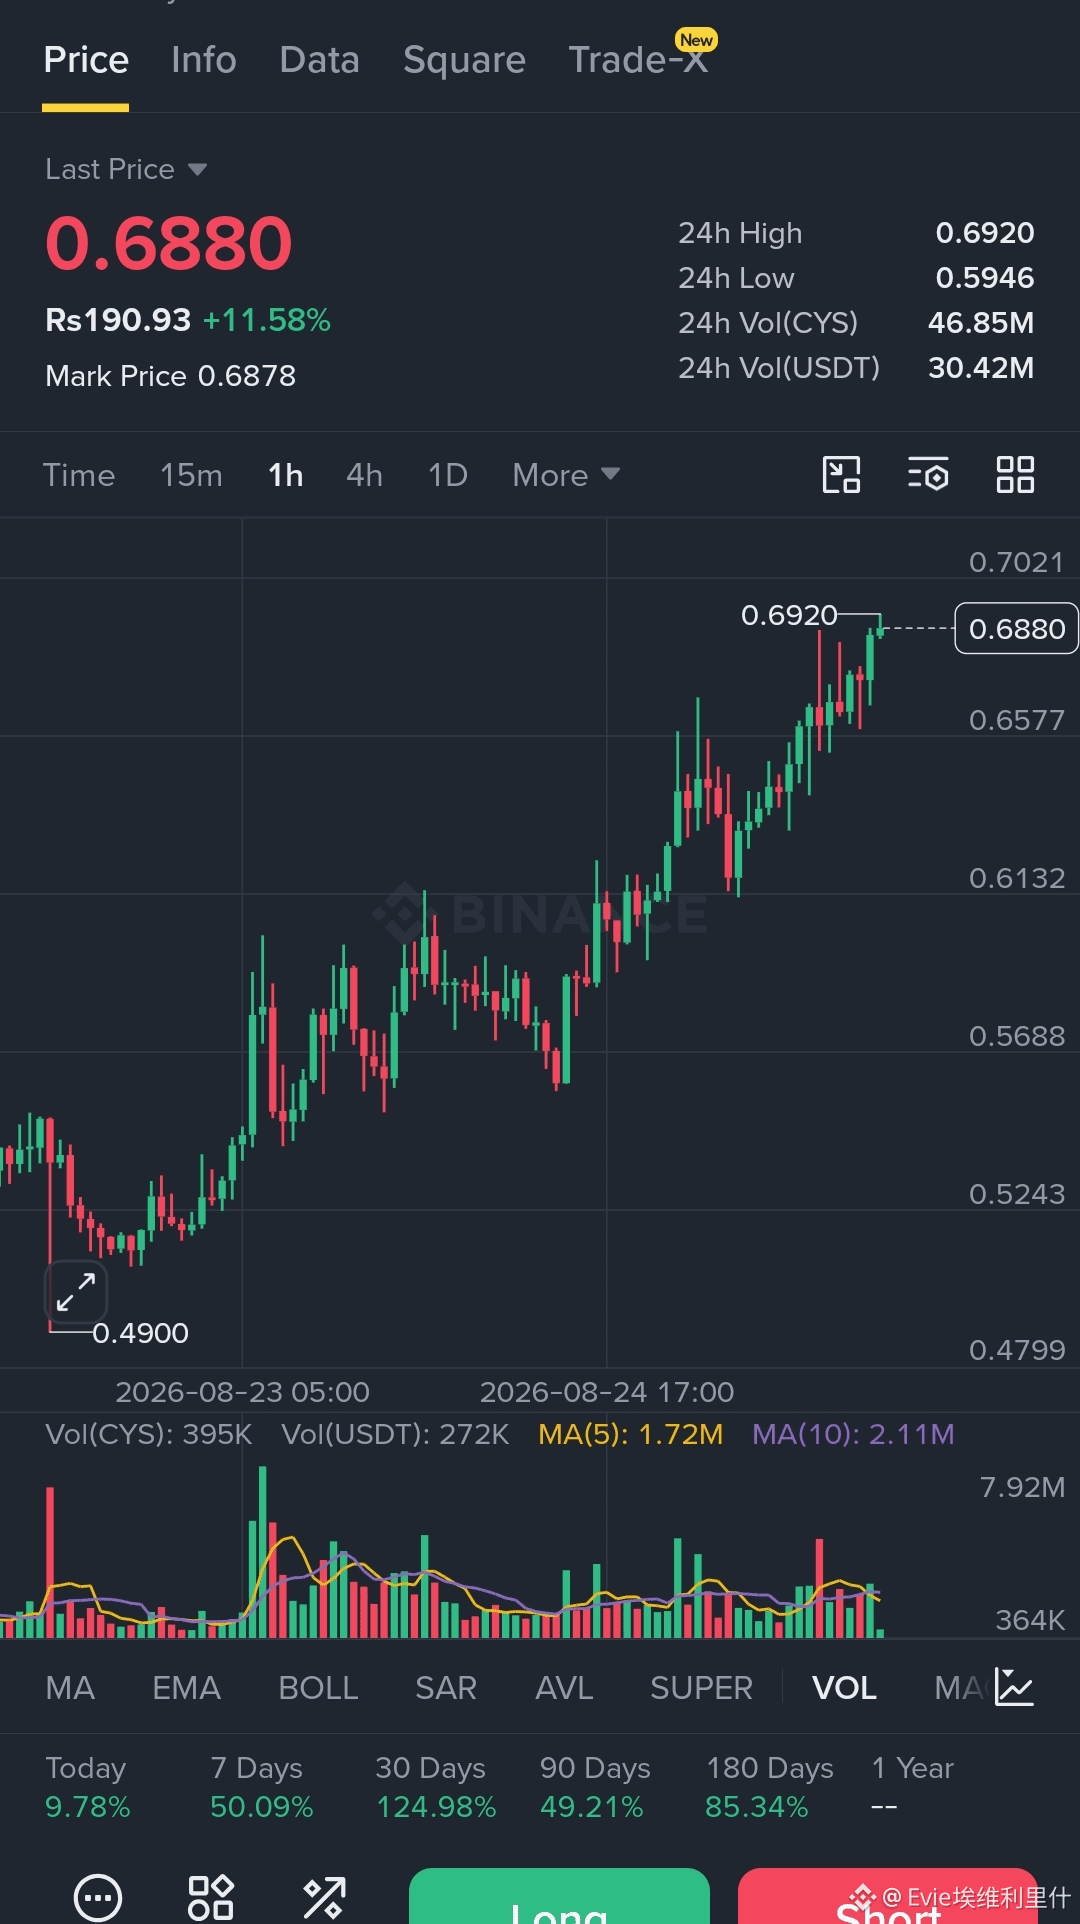Tap the 24h Low value 0.5946
1080x1924 pixels.
985,278
